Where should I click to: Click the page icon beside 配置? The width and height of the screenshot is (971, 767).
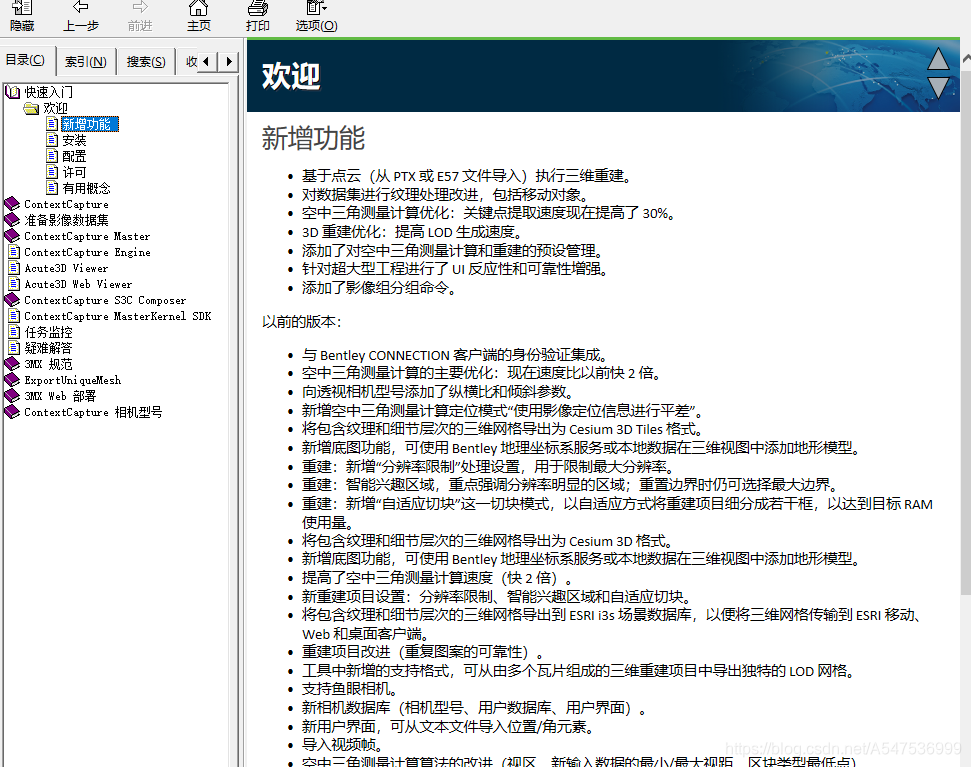coord(53,156)
